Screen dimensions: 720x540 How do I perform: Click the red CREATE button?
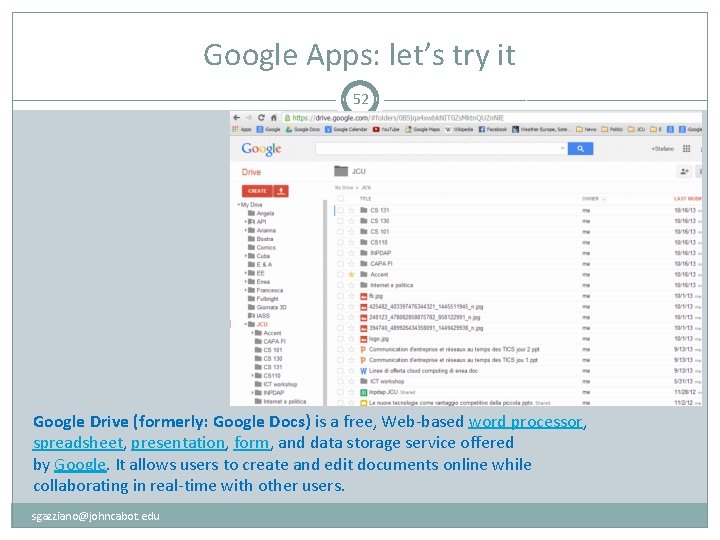(x=257, y=191)
